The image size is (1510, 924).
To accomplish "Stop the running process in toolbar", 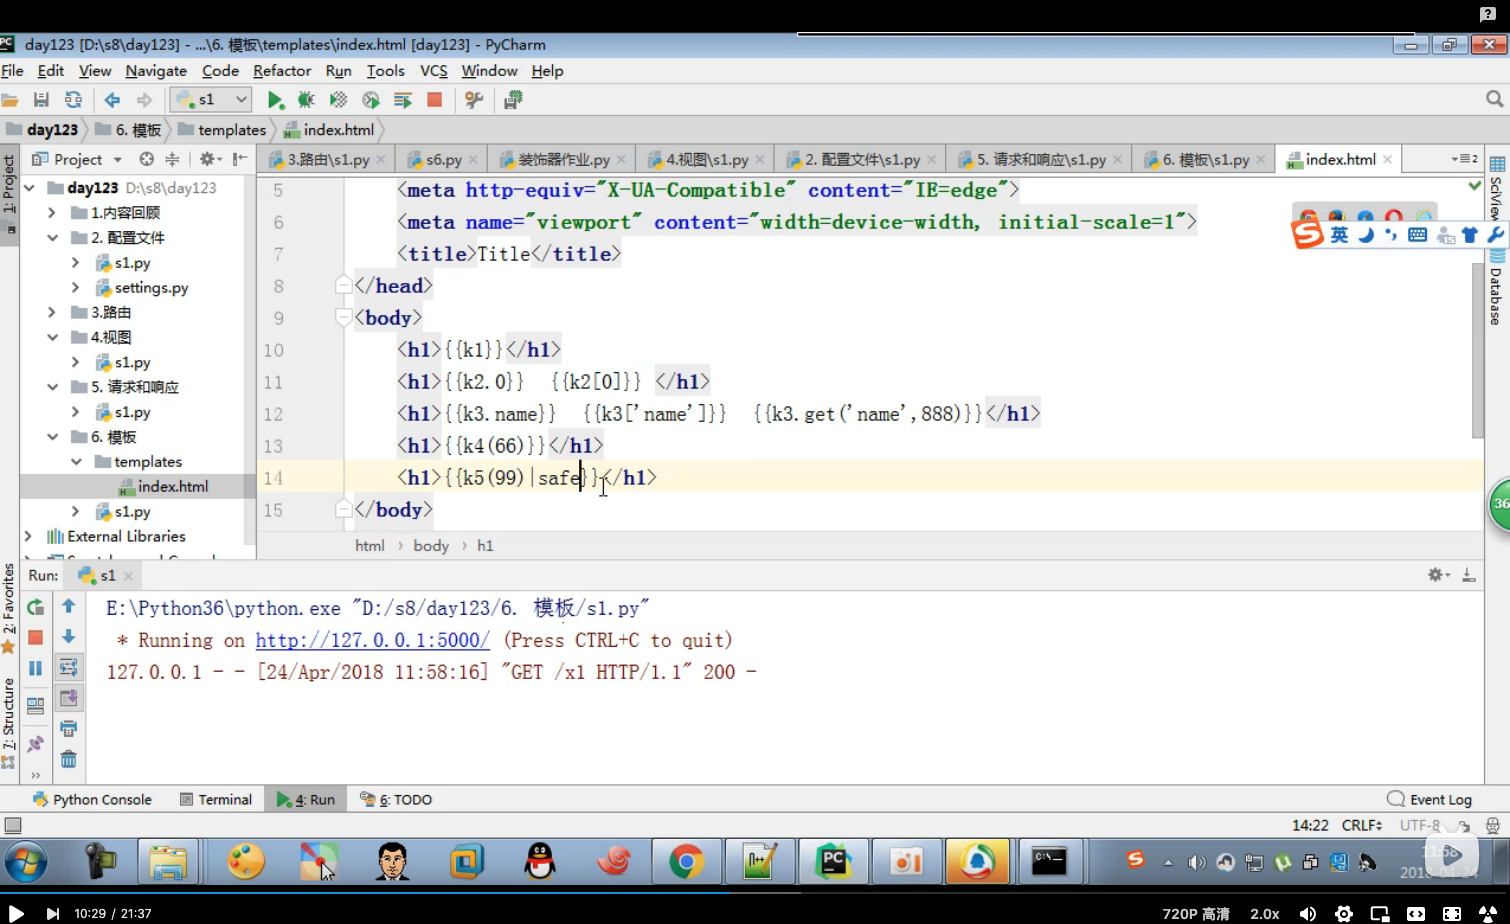I will (x=434, y=100).
